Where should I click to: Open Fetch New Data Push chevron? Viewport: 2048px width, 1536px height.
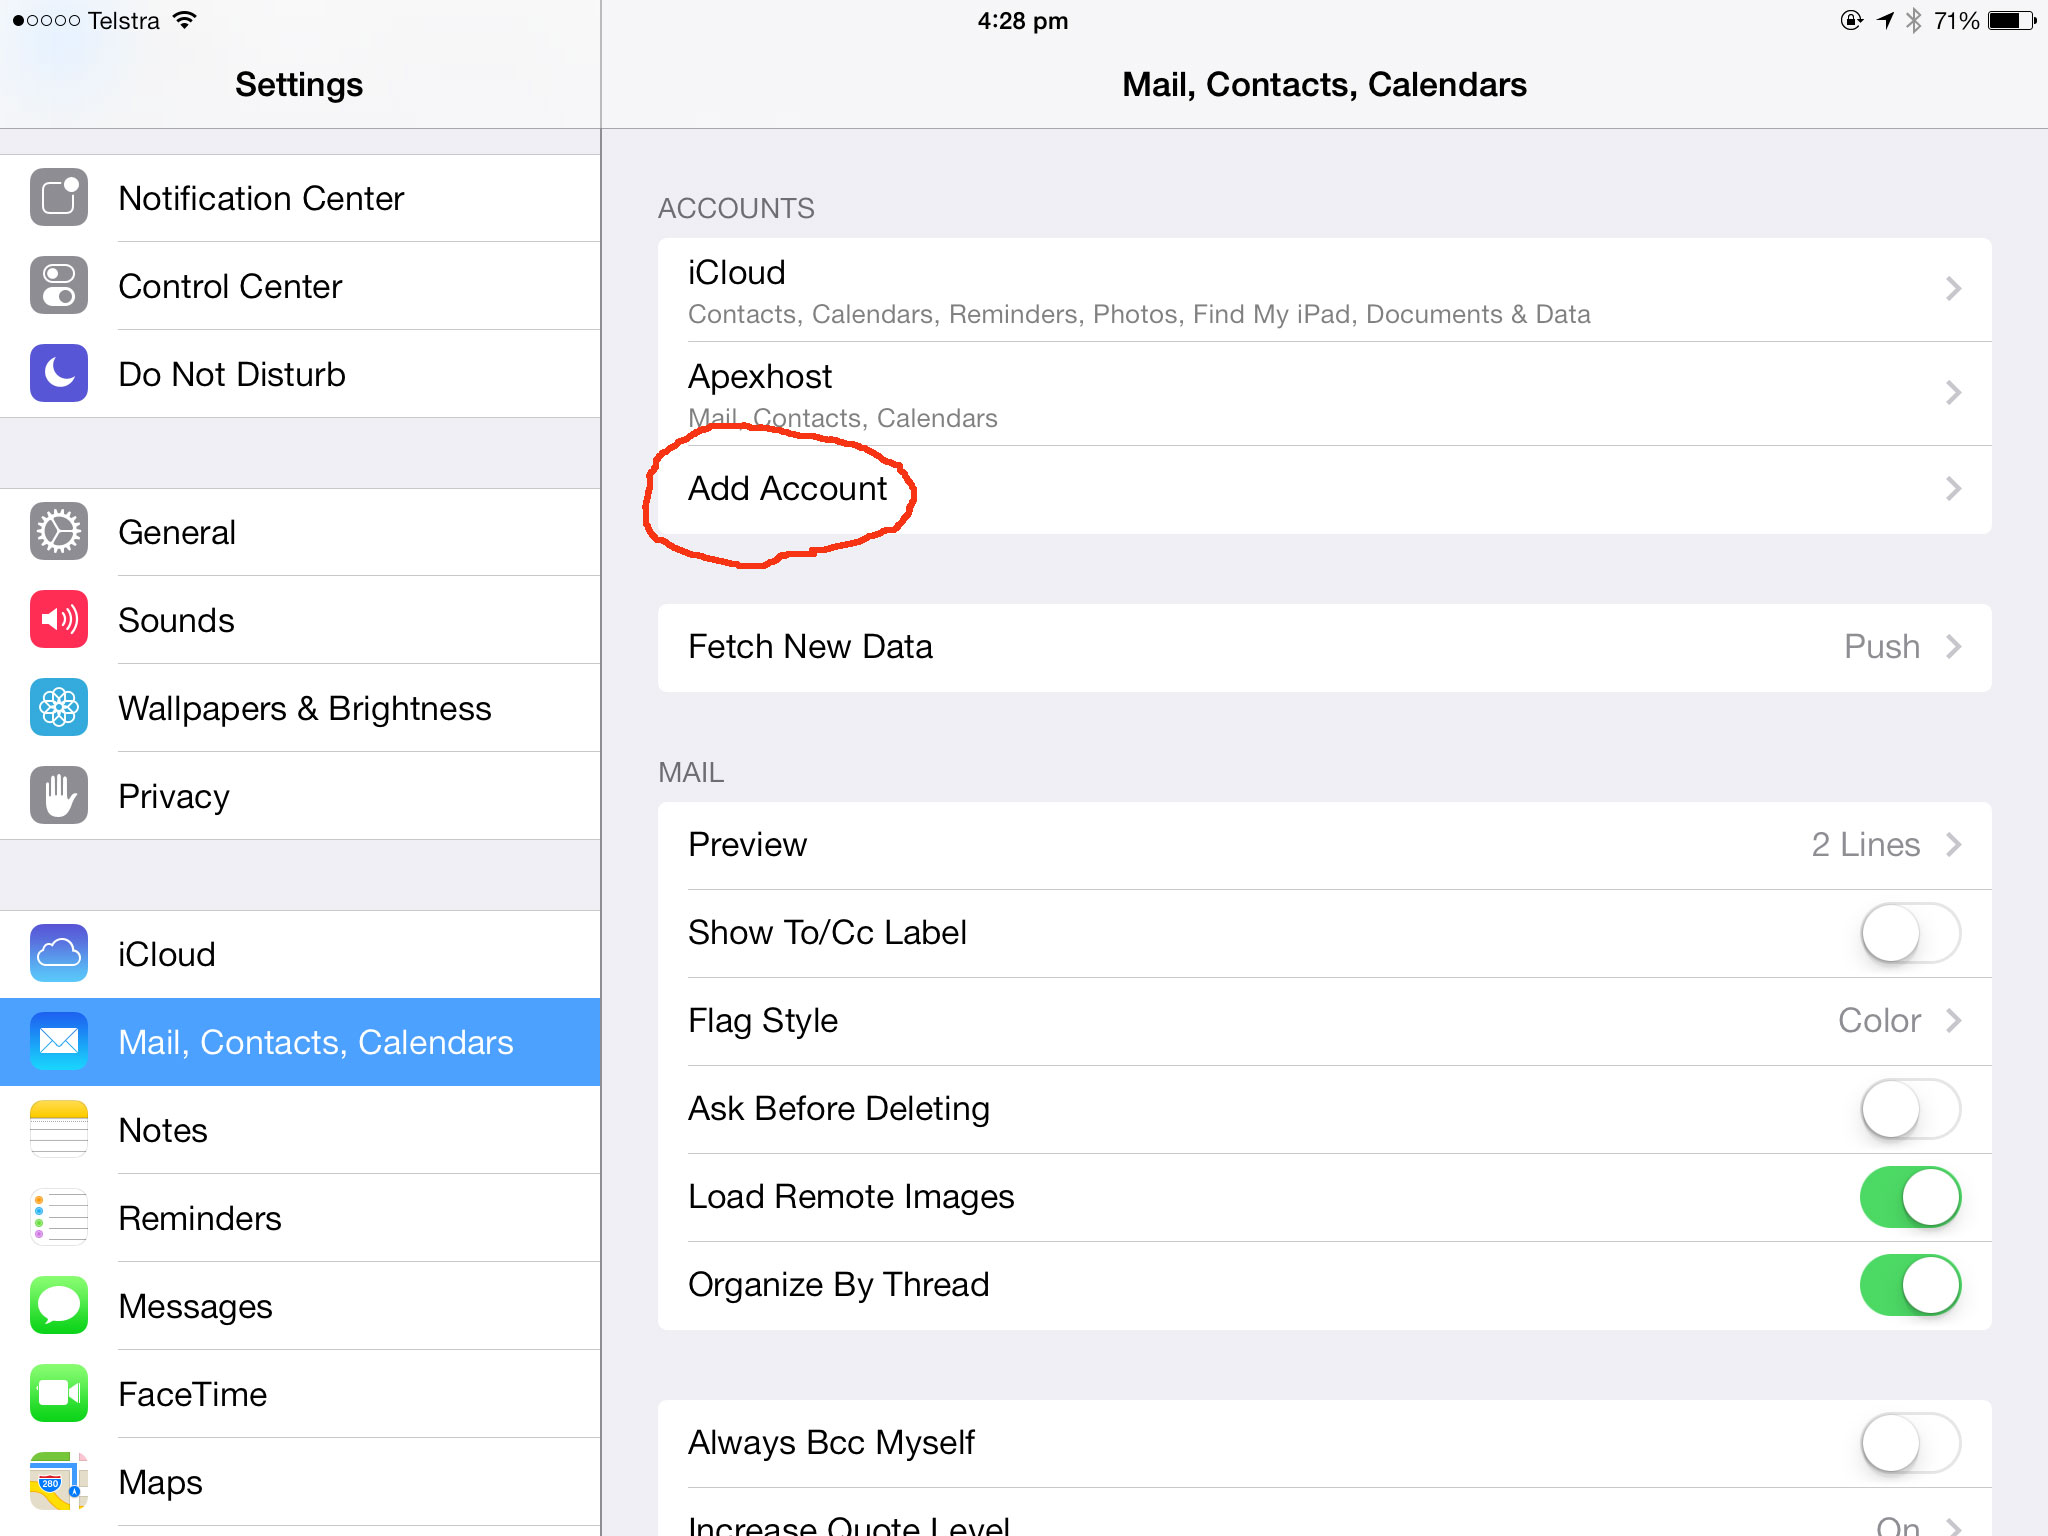tap(1954, 647)
